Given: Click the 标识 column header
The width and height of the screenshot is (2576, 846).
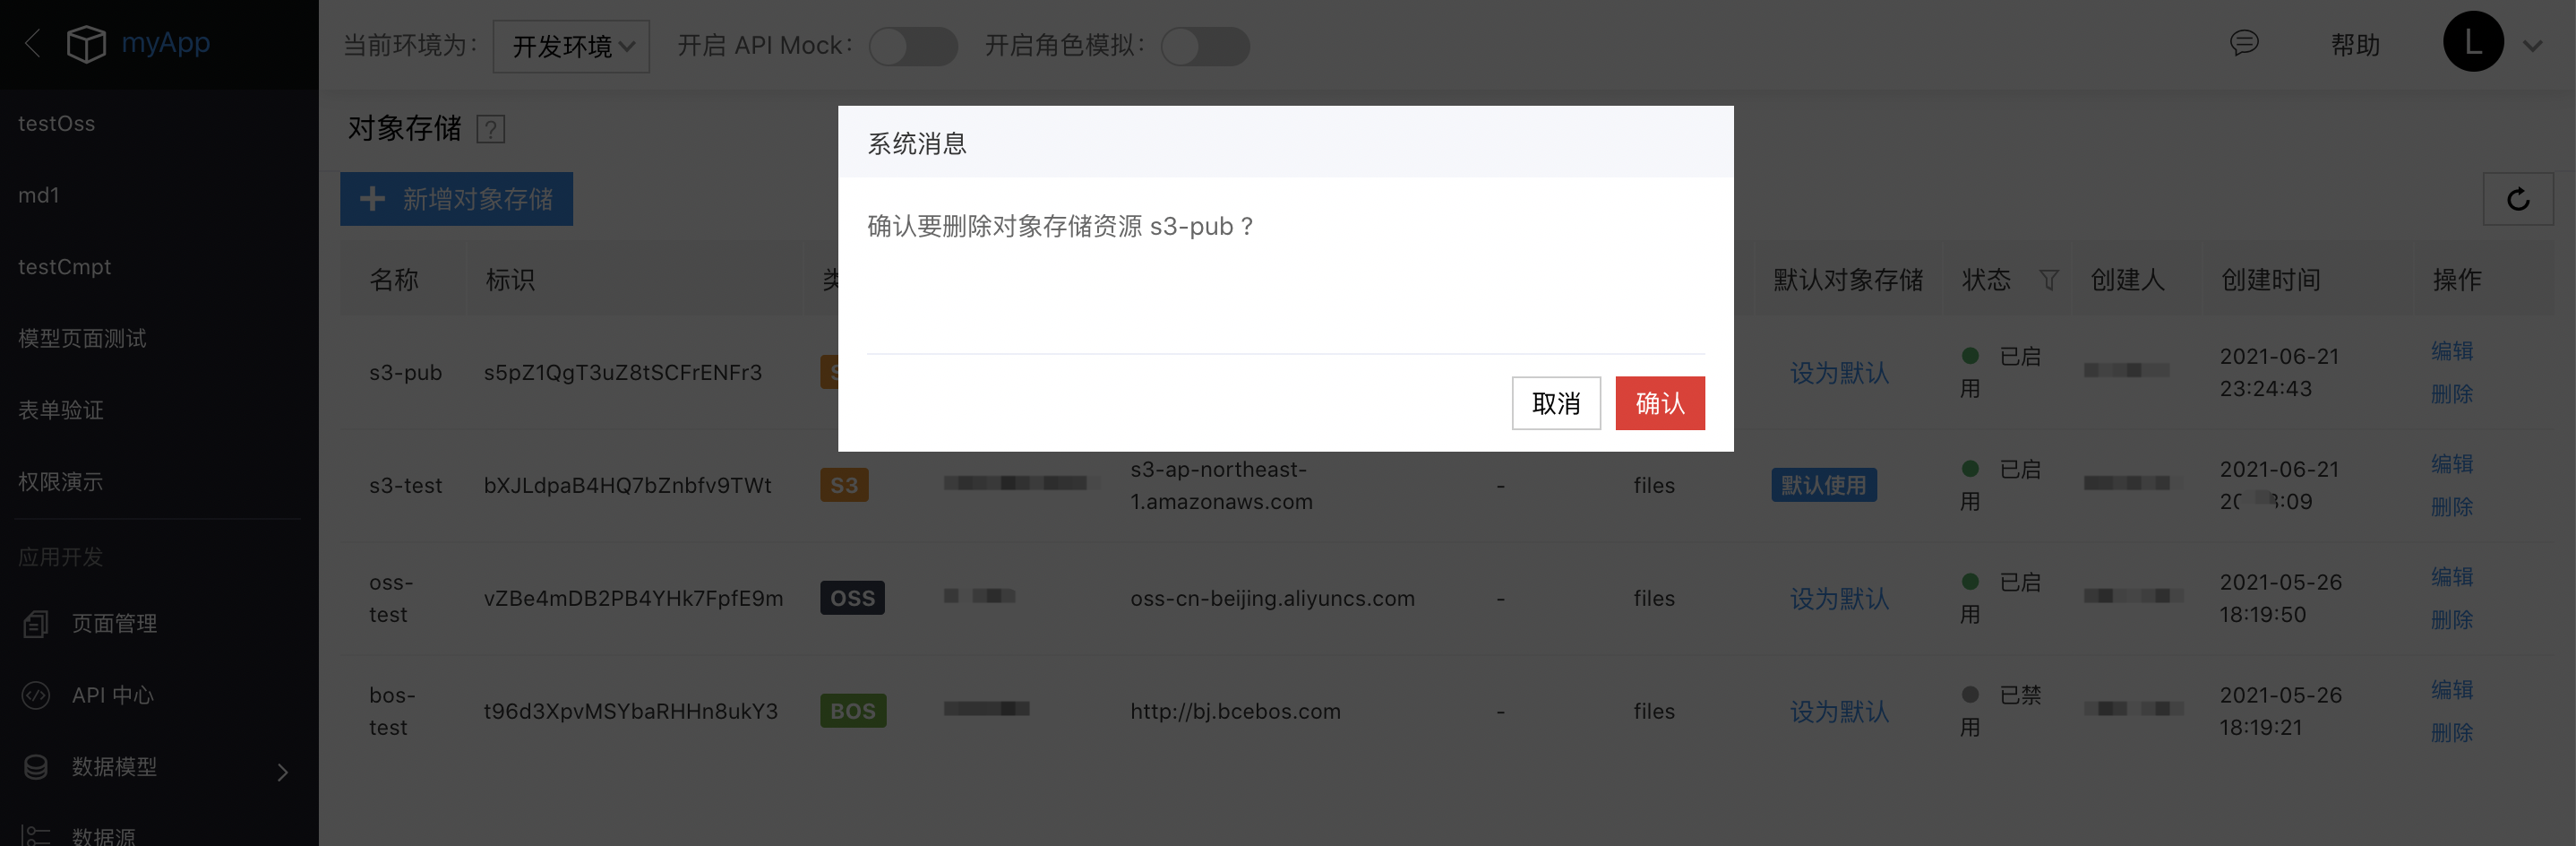Looking at the screenshot, I should [x=510, y=280].
